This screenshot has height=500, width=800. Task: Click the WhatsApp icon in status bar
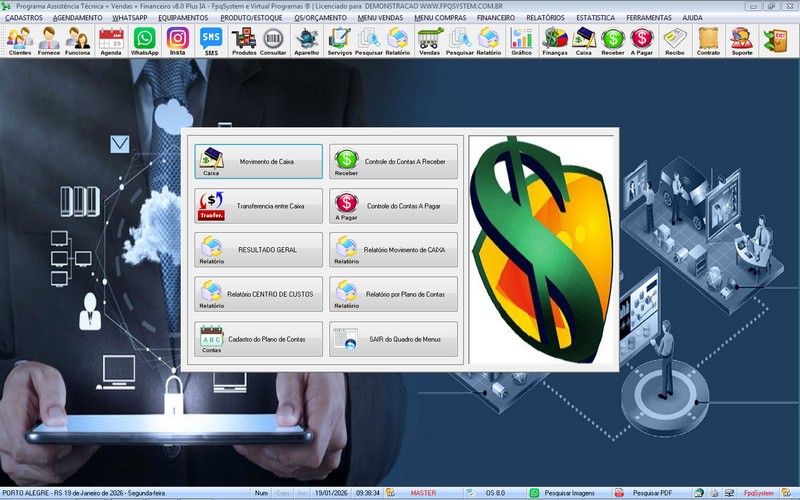[534, 493]
